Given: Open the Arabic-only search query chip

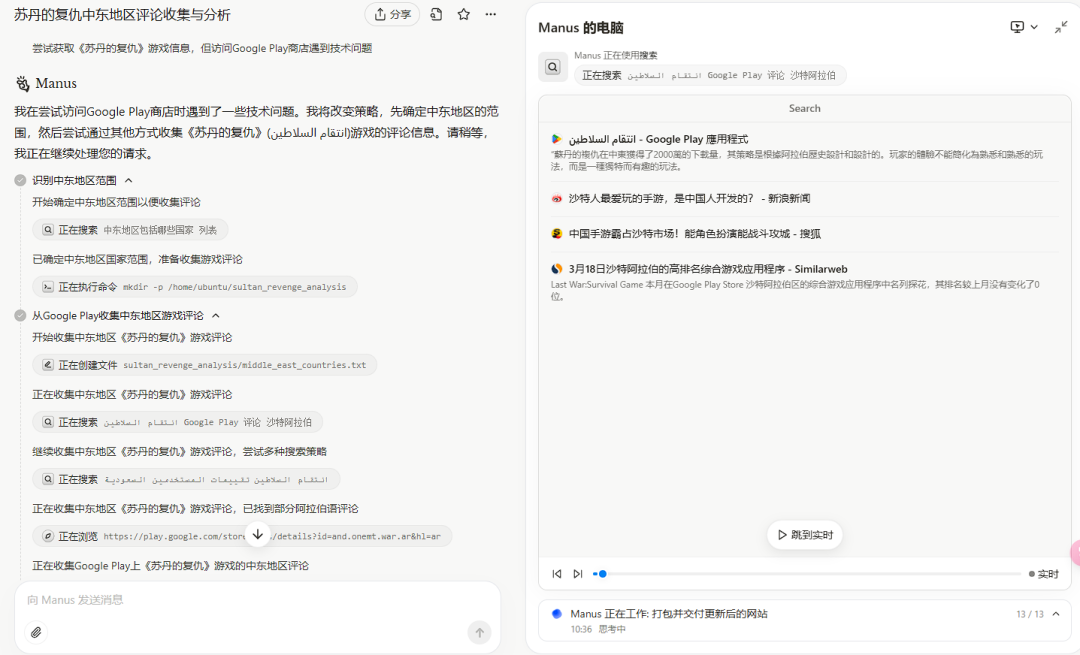Looking at the screenshot, I should point(186,479).
